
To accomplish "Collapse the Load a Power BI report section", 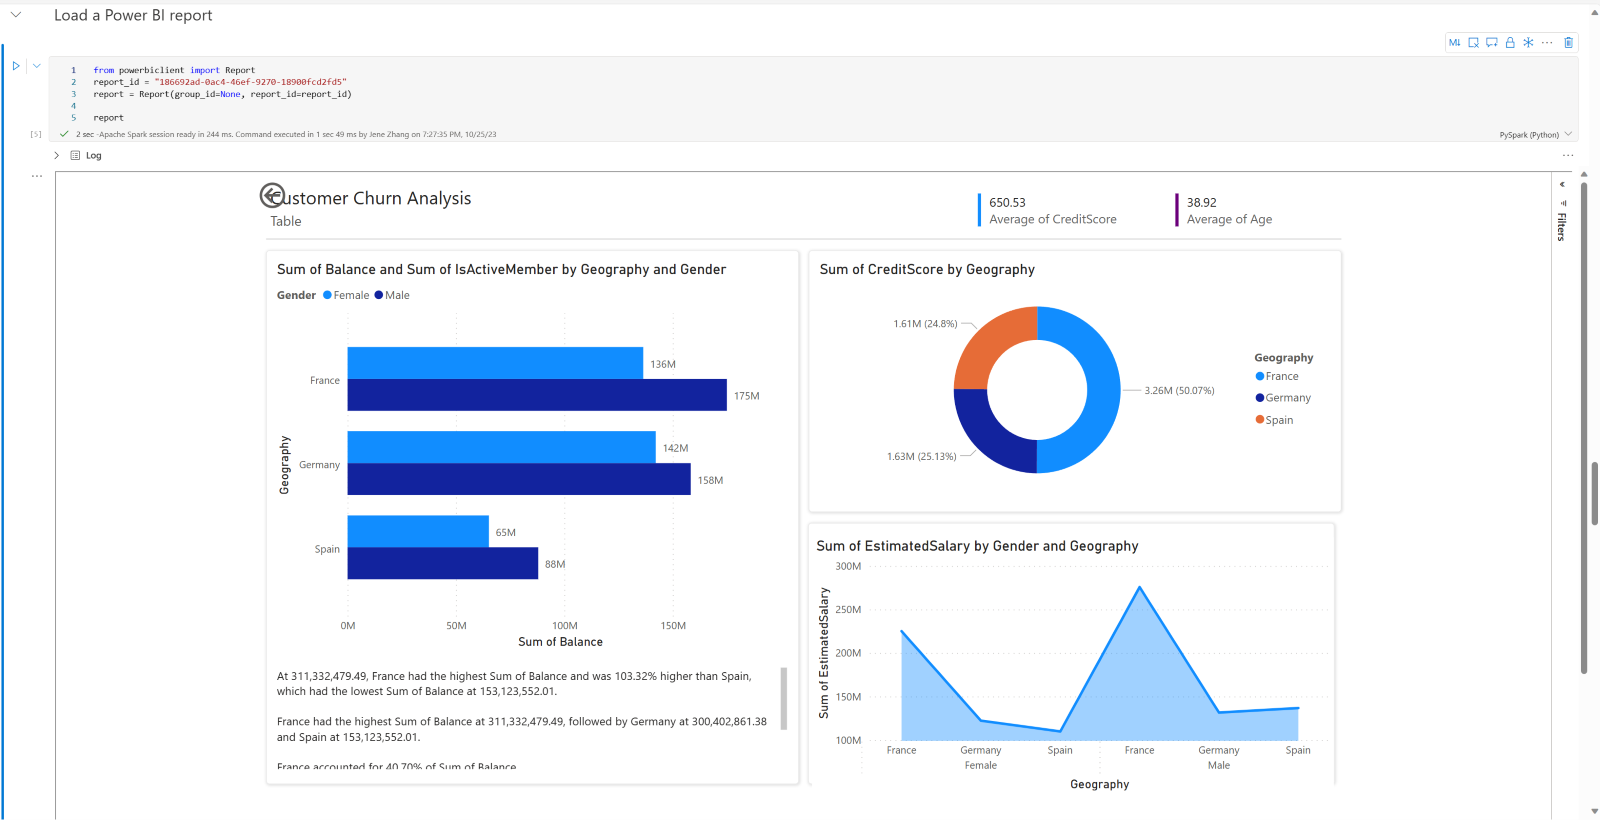I will (16, 15).
